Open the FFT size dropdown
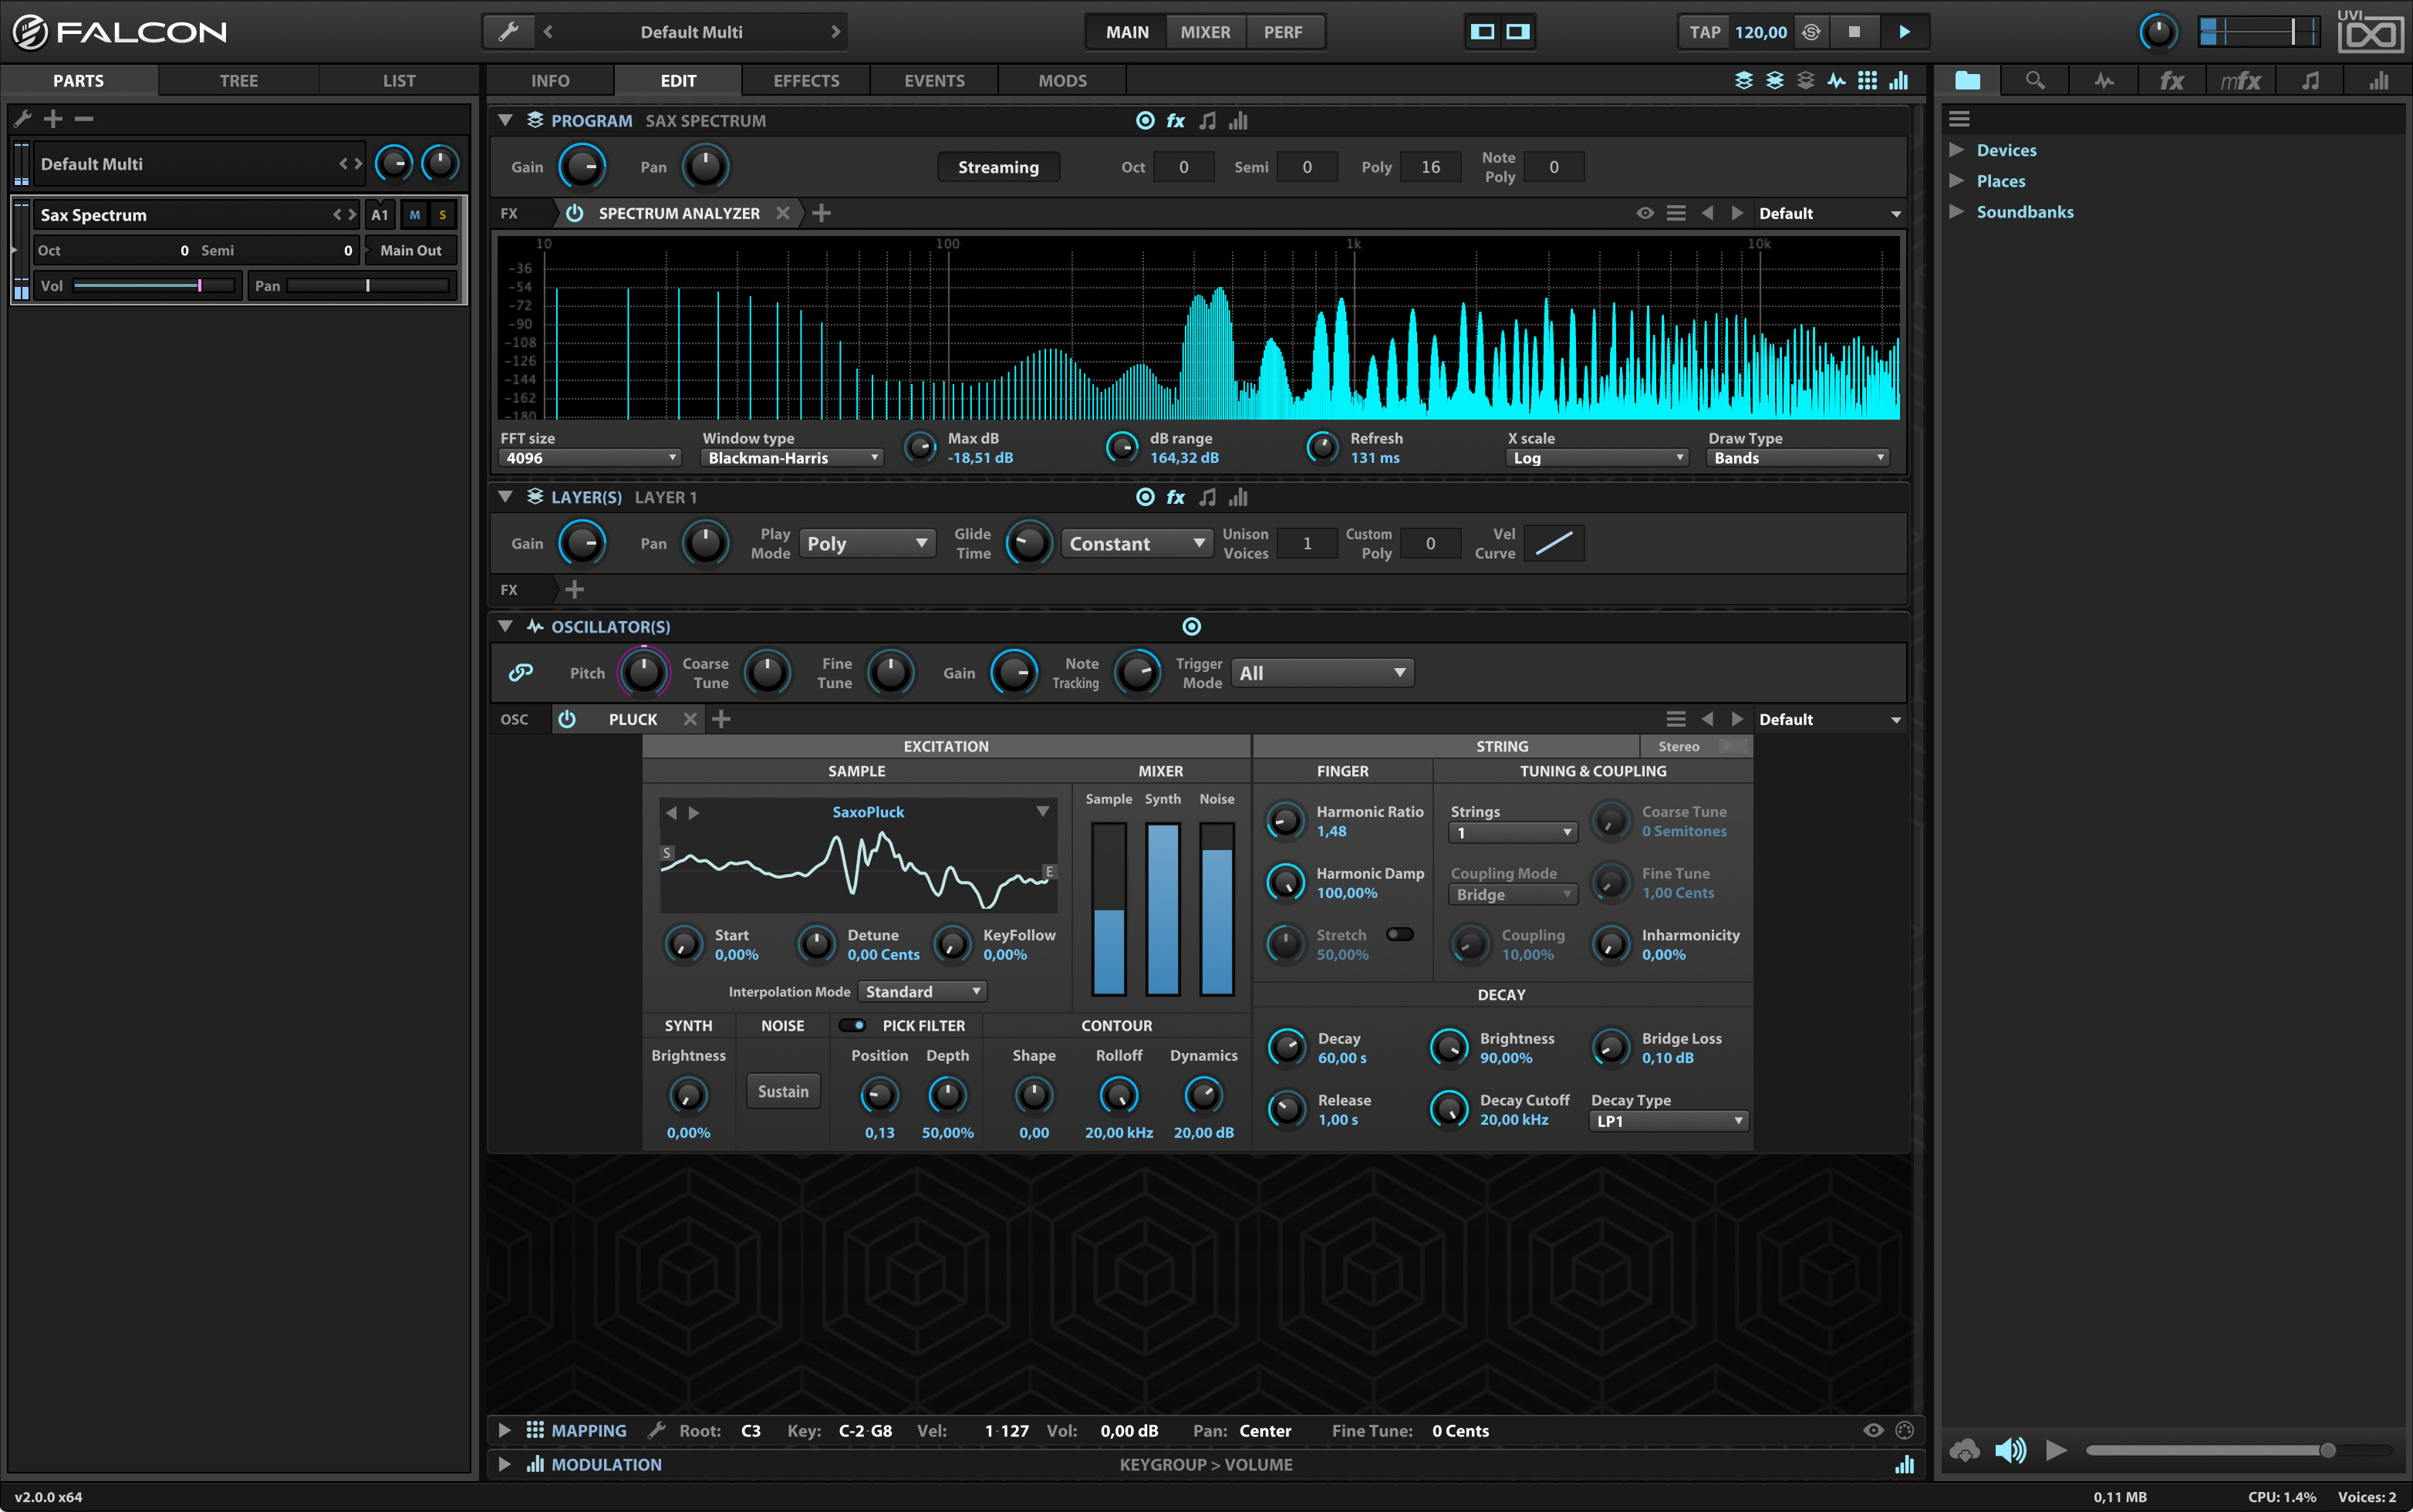This screenshot has width=2413, height=1512. point(590,458)
